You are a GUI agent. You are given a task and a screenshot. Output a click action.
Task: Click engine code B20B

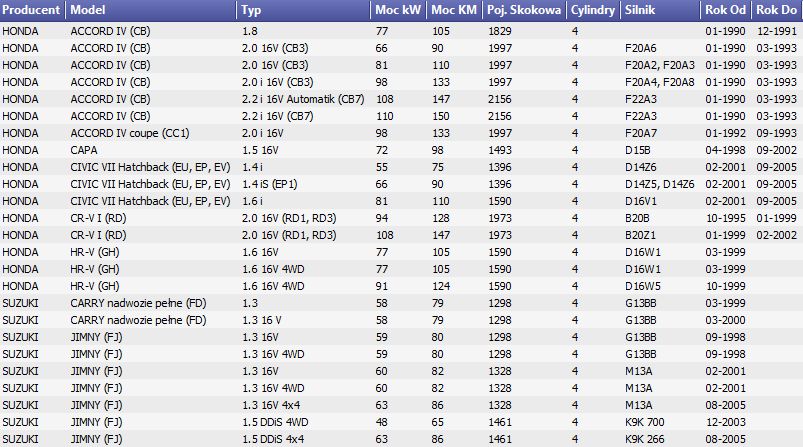[637, 218]
